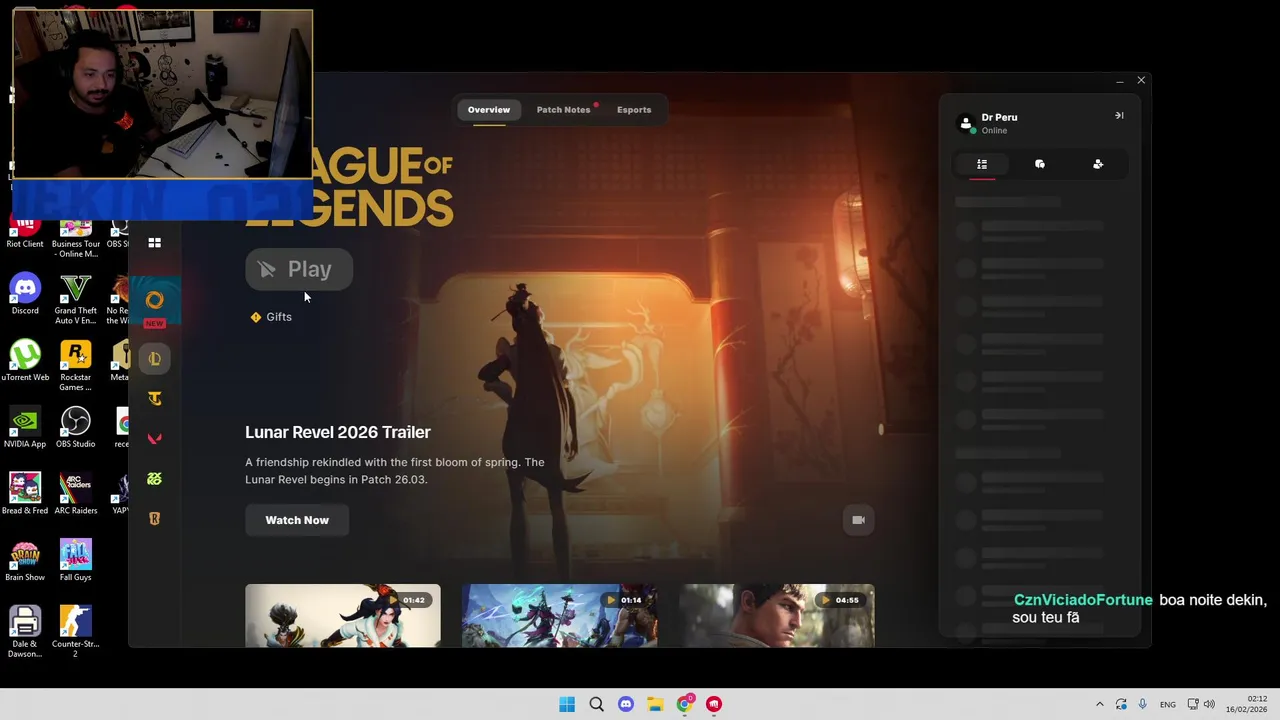1280x720 pixels.
Task: Open the Gifts link
Action: [x=271, y=317]
